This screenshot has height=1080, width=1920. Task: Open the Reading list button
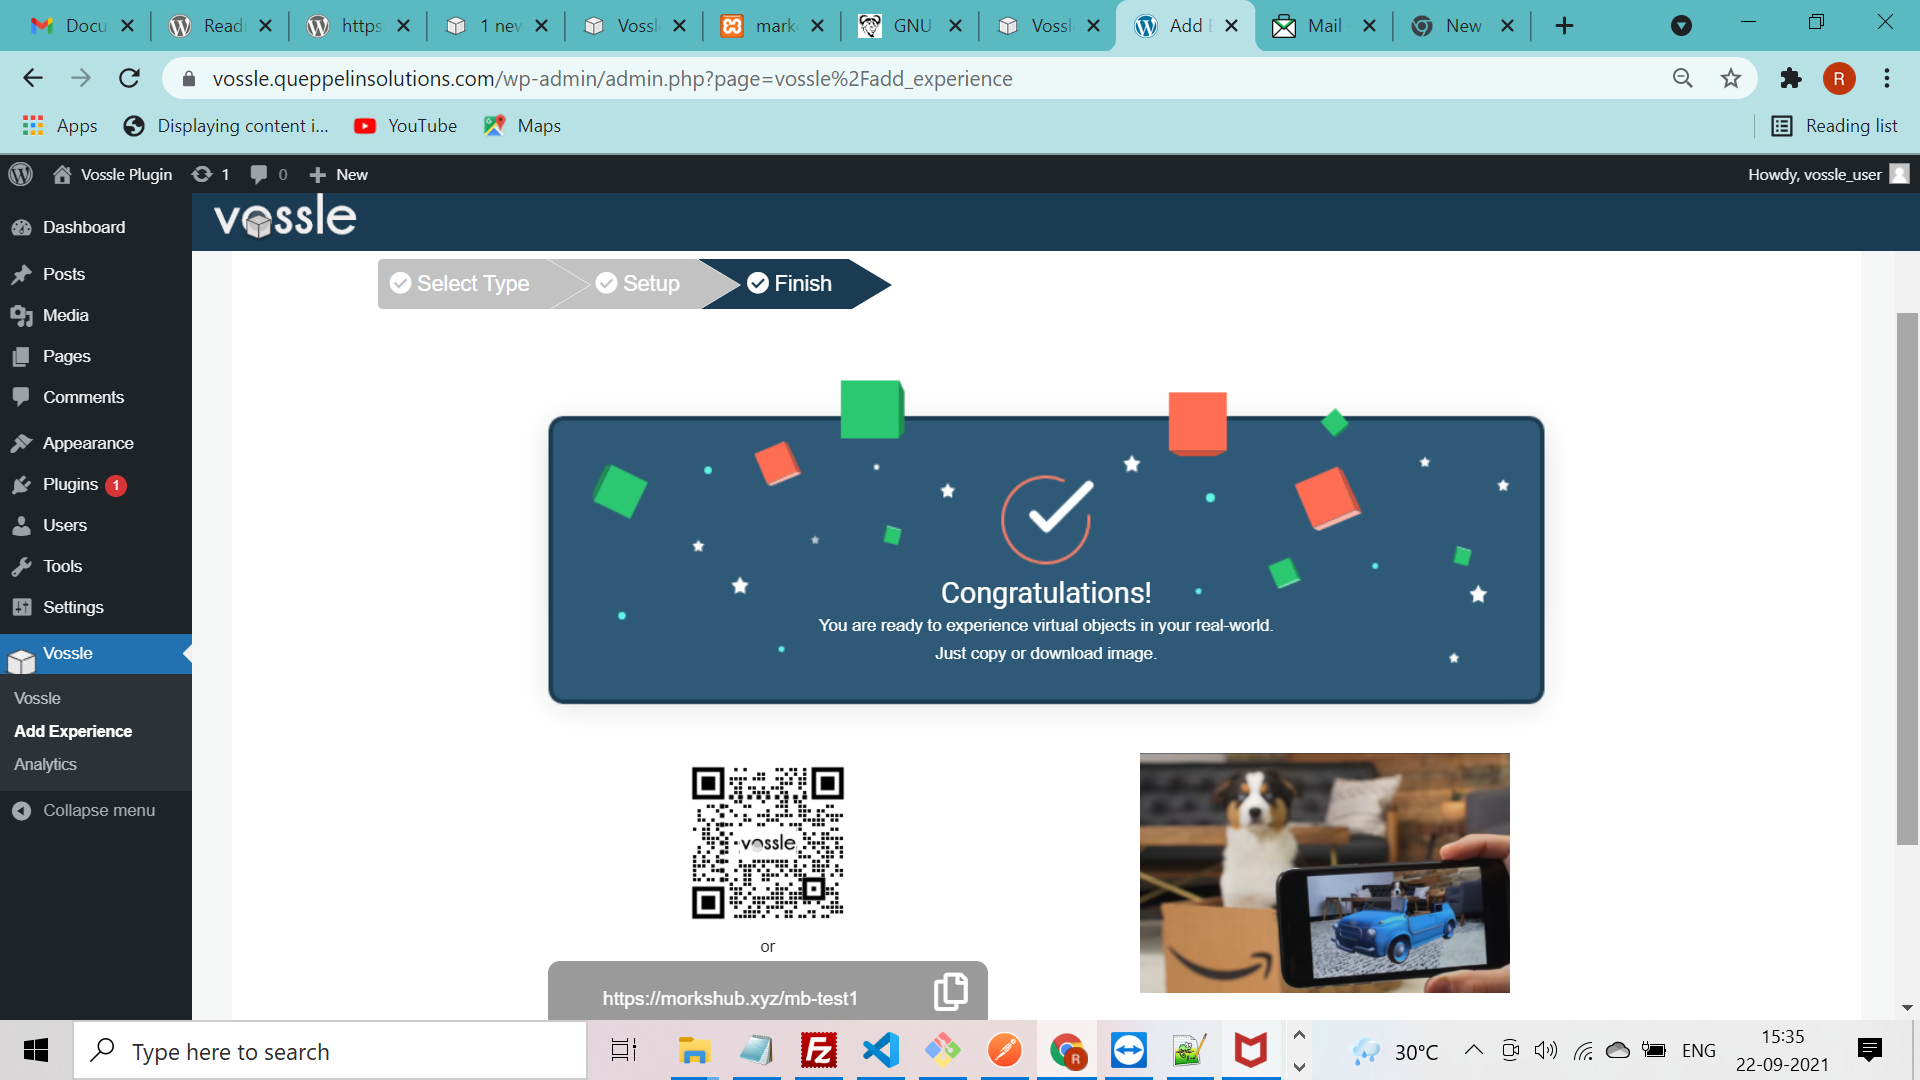coord(1834,125)
